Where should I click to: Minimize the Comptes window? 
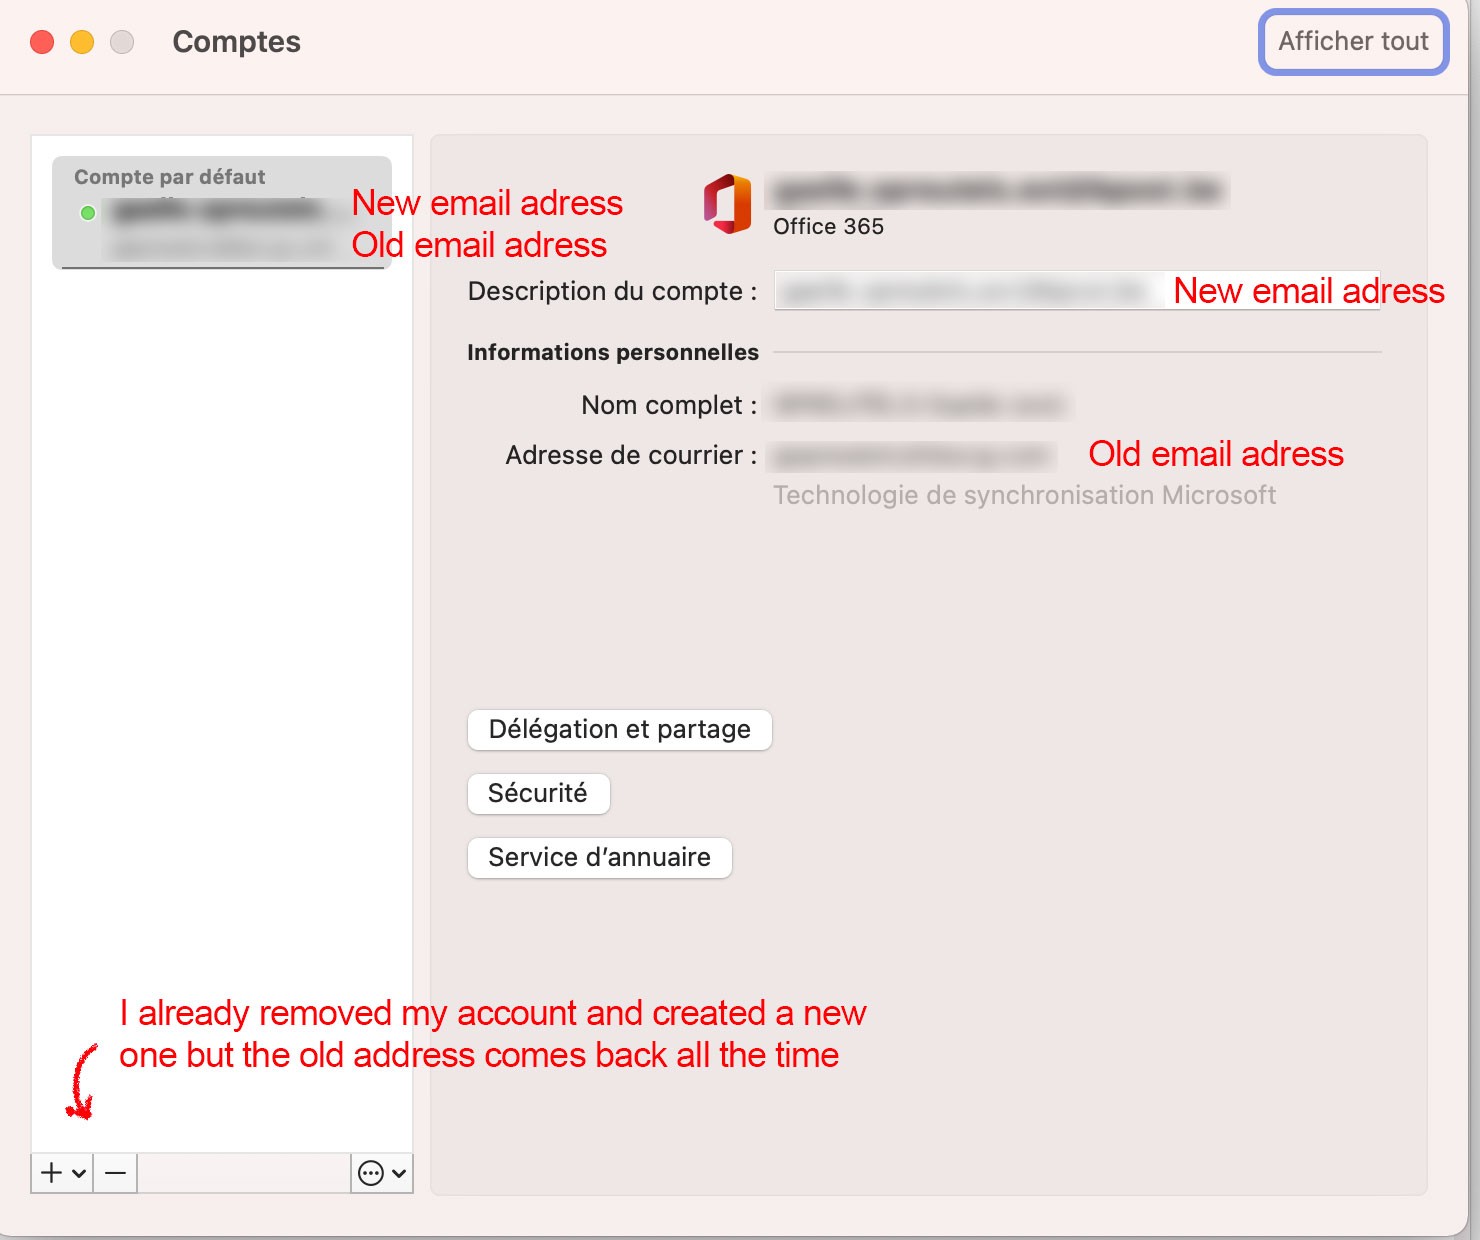(82, 42)
